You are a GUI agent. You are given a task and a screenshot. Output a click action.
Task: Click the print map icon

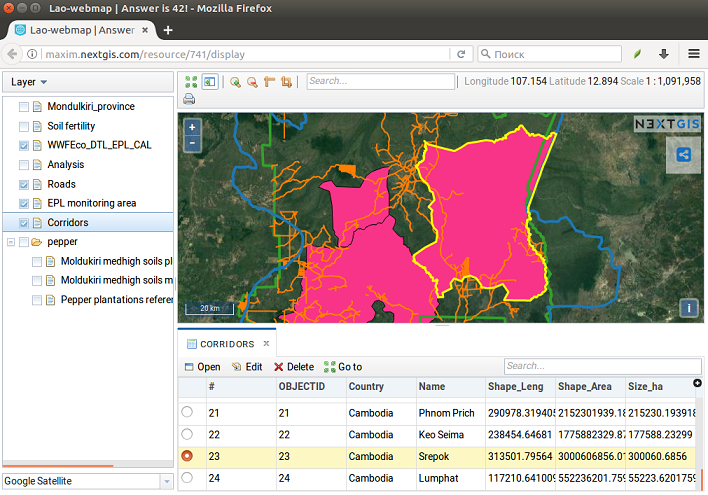coord(189,99)
